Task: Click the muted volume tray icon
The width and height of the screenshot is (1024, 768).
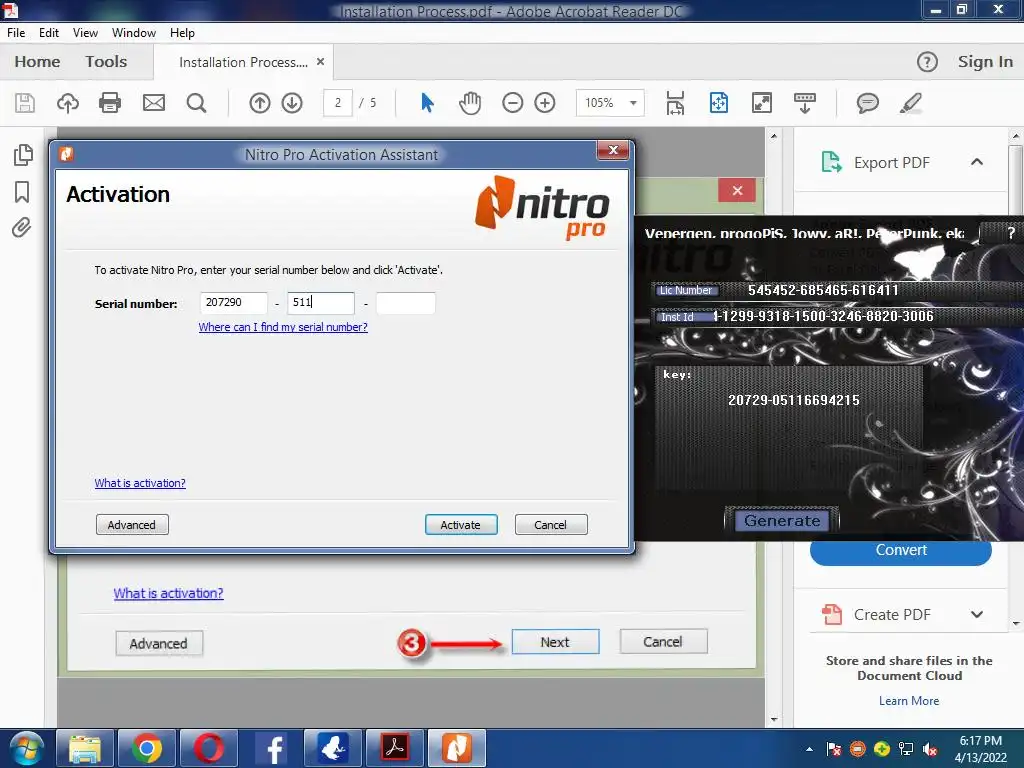Action: (929, 749)
